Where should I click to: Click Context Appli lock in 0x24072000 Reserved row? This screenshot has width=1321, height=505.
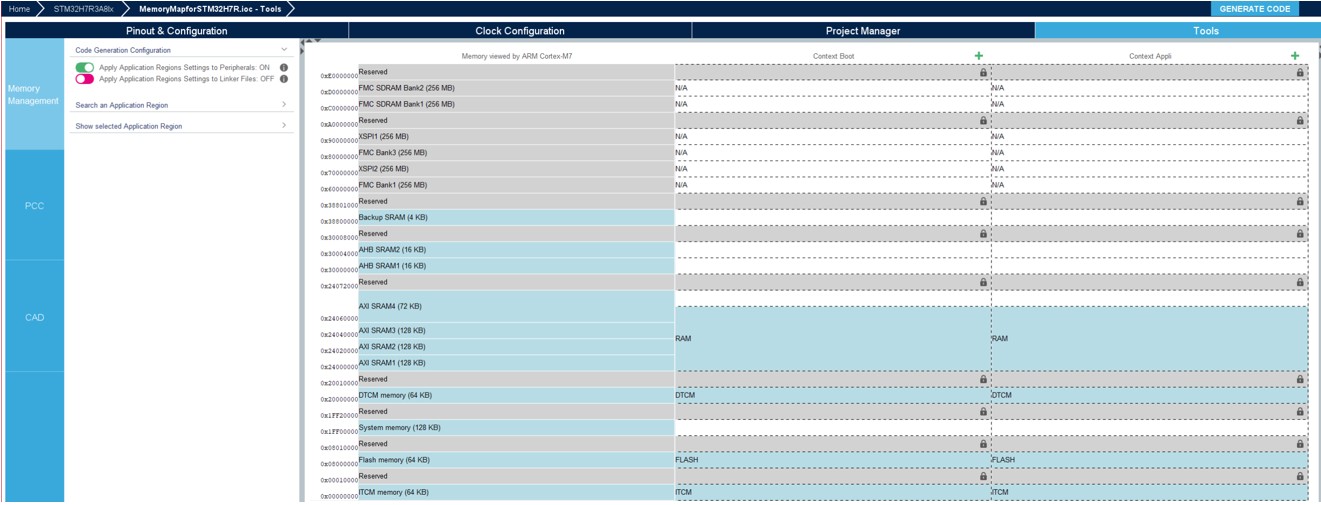pyautogui.click(x=1300, y=283)
